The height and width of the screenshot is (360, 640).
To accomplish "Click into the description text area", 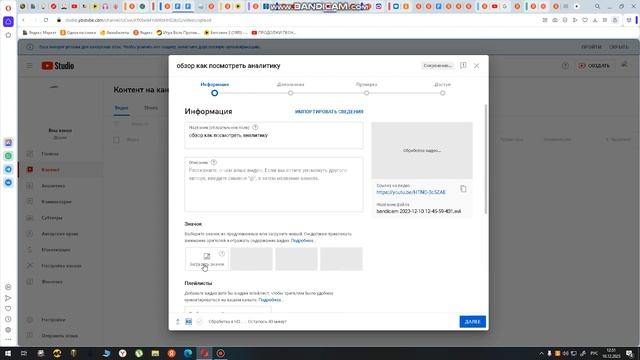I will 273,184.
